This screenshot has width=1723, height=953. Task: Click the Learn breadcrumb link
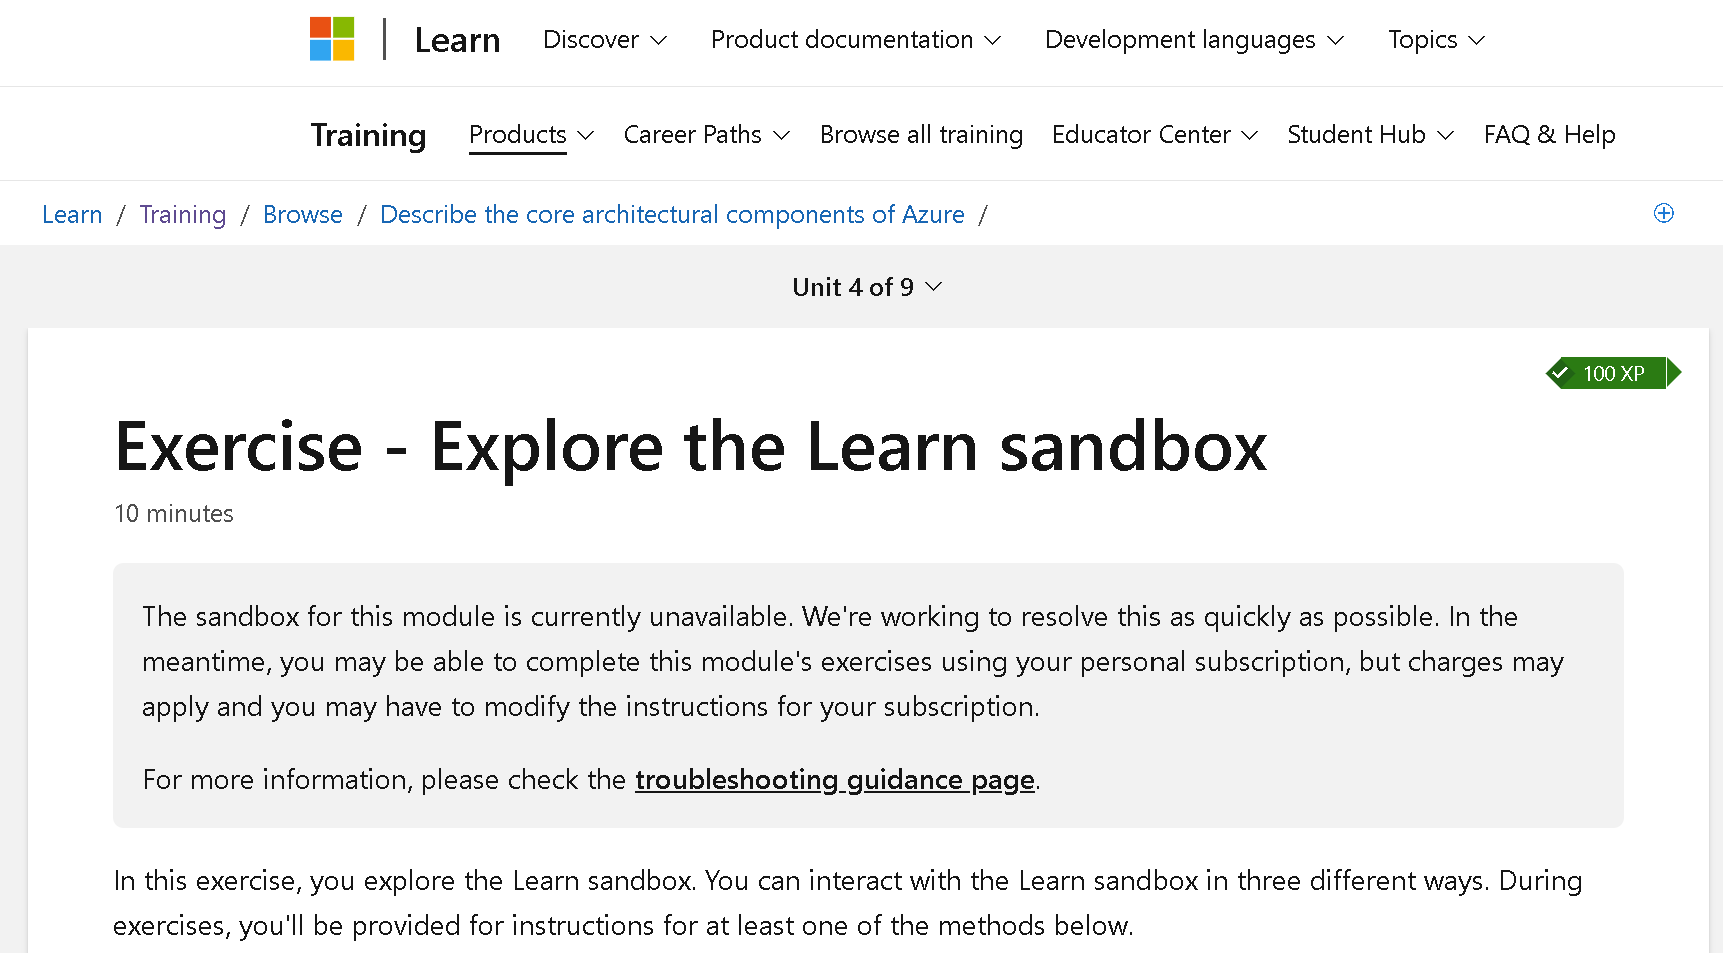72,215
